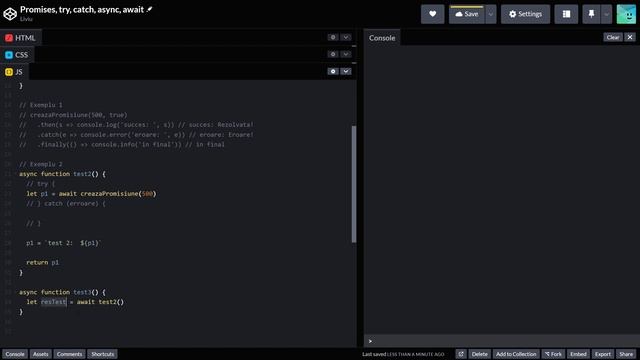Screen dimensions: 640x360
Task: Clear the console output
Action: click(613, 37)
